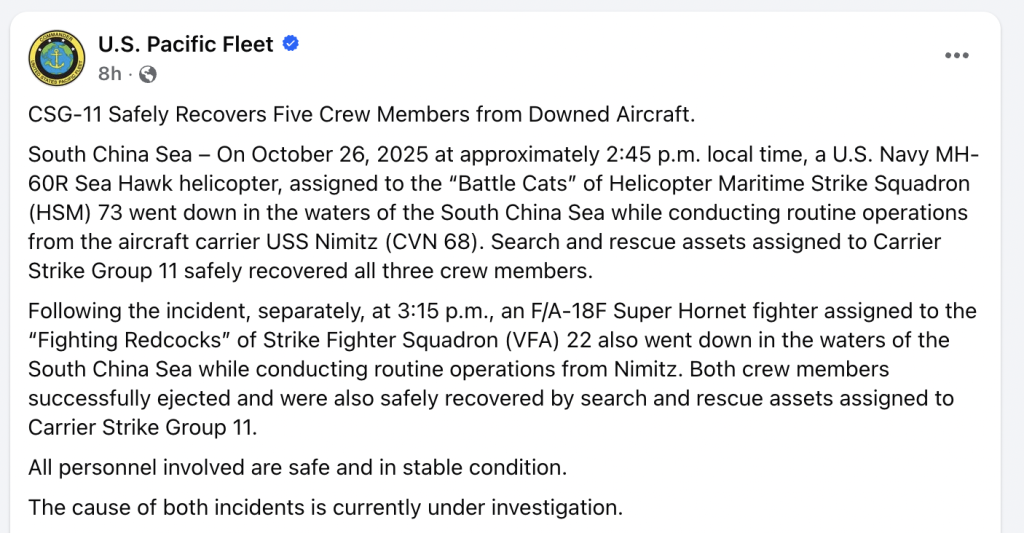Click the sentence "The cause of both incidents"
1024x533 pixels.
[x=170, y=507]
